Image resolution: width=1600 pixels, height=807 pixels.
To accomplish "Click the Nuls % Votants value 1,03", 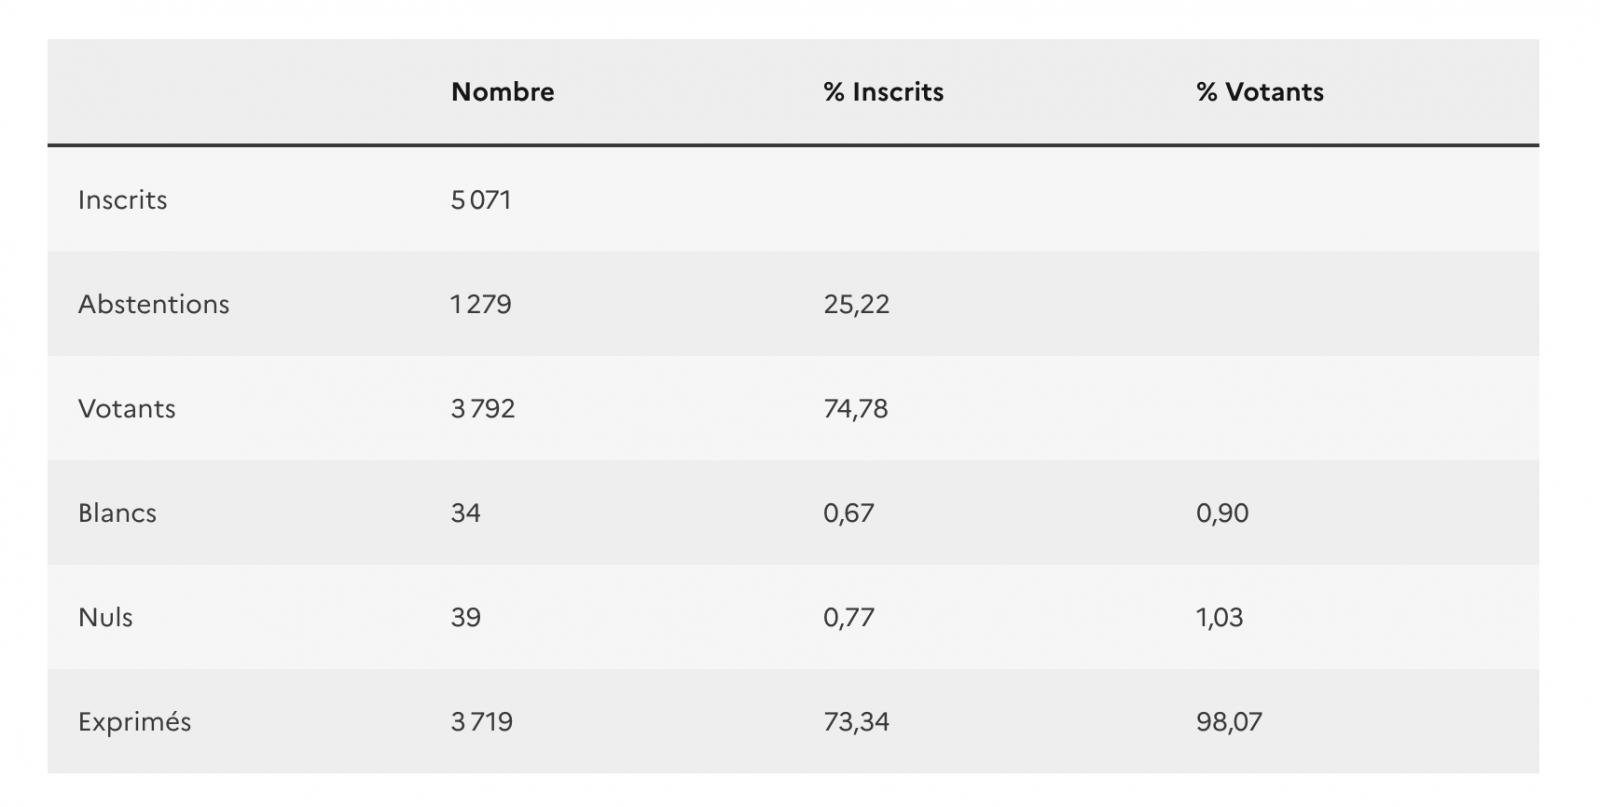I will [x=1219, y=617].
